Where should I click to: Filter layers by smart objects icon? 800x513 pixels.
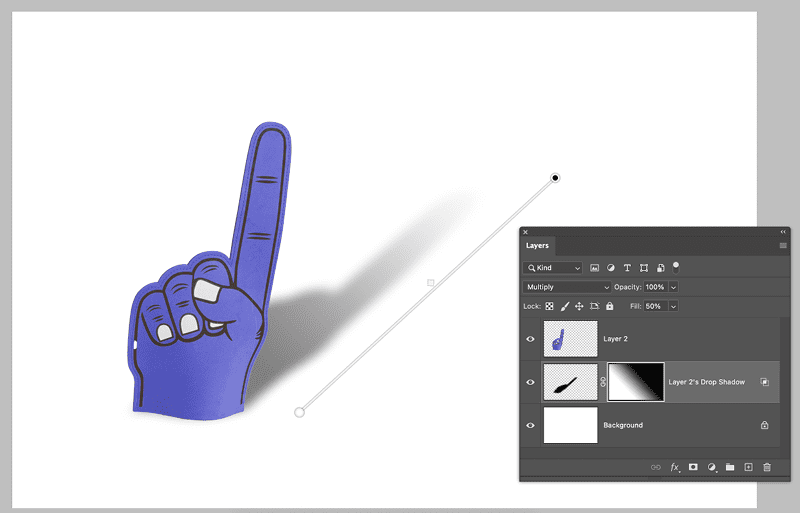(660, 268)
